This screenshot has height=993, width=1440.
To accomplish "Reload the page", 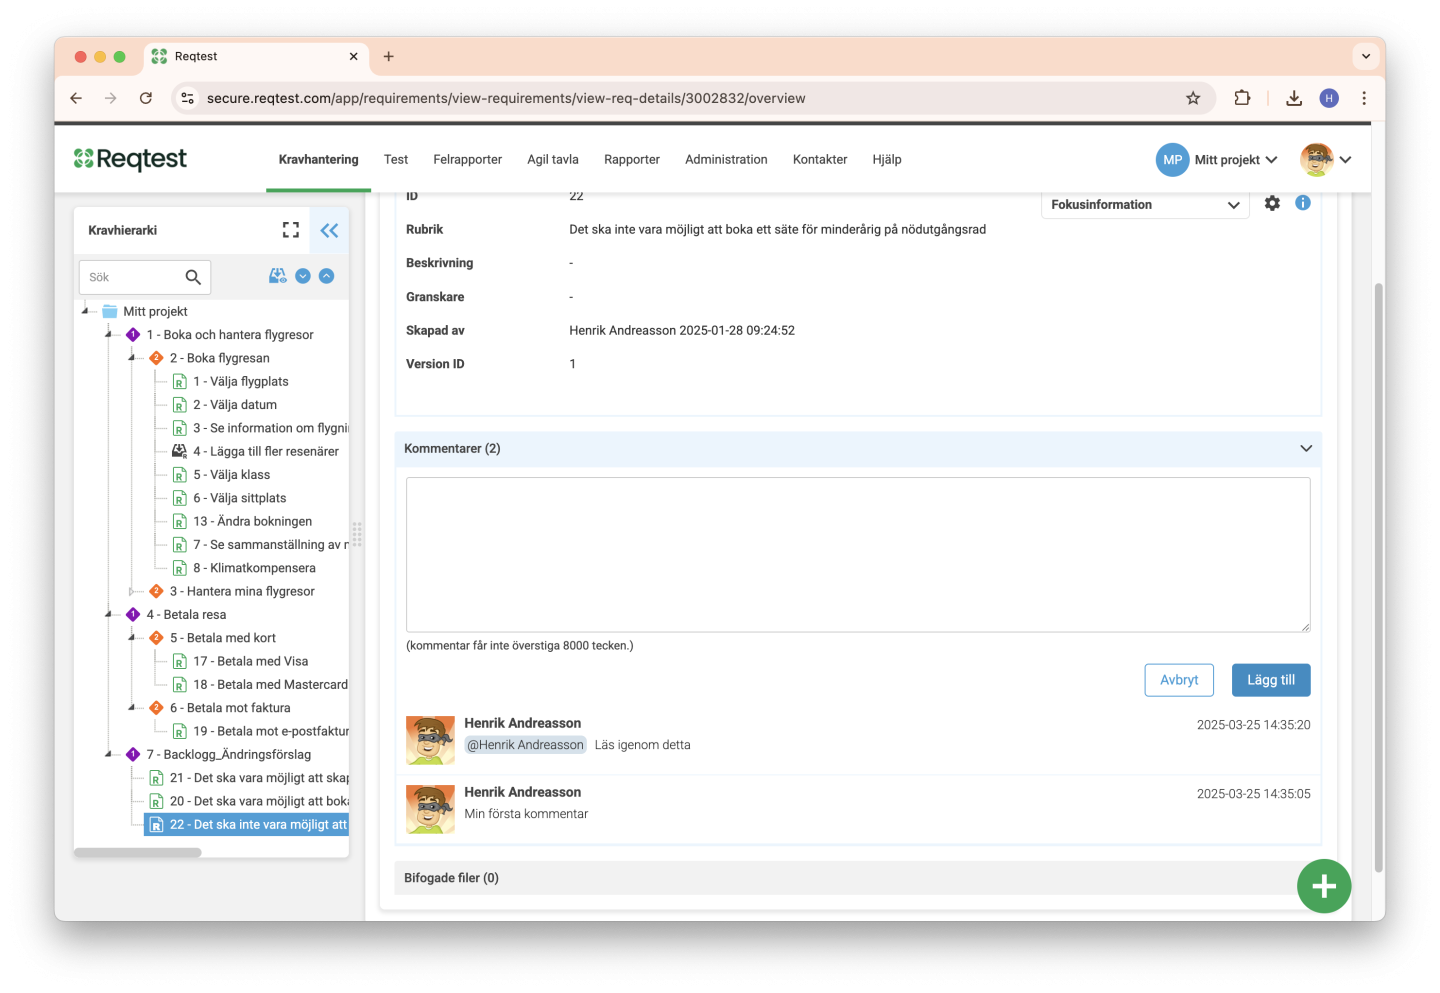I will [146, 98].
